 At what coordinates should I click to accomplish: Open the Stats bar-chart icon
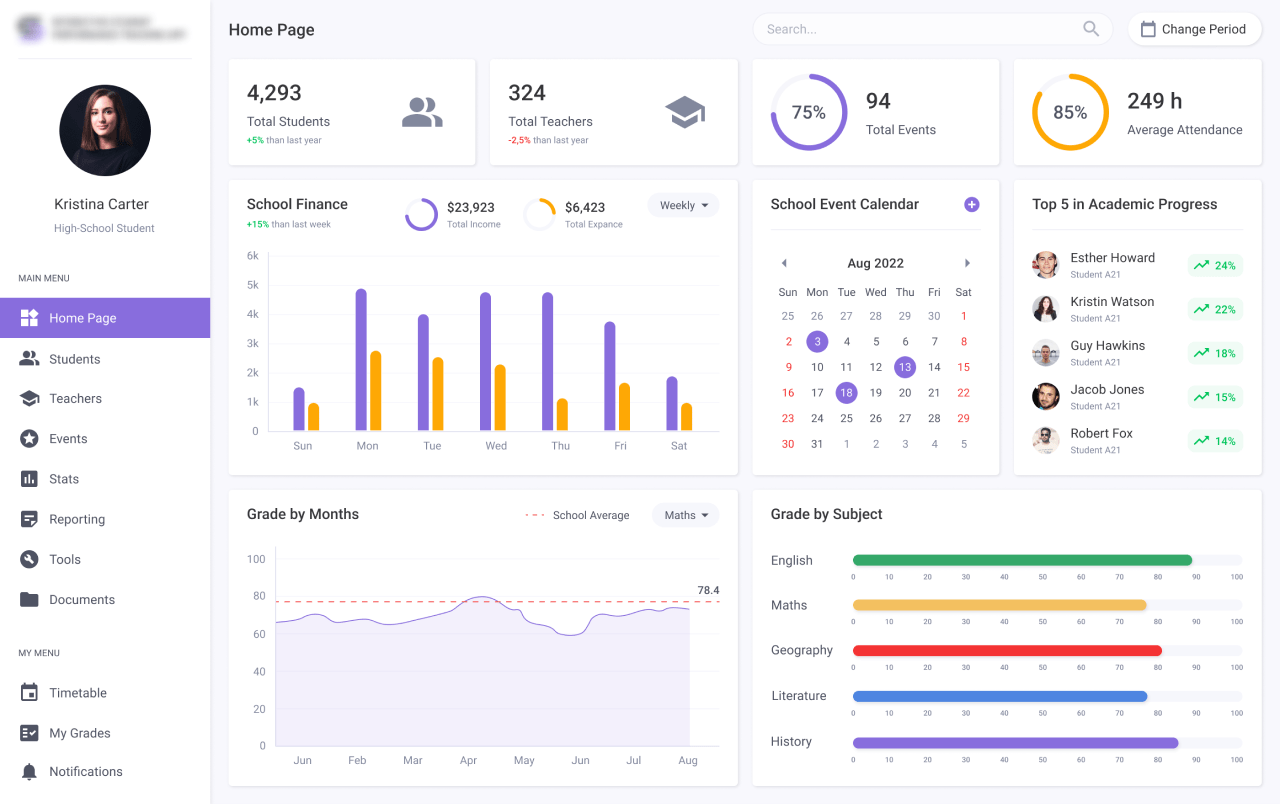[30, 478]
